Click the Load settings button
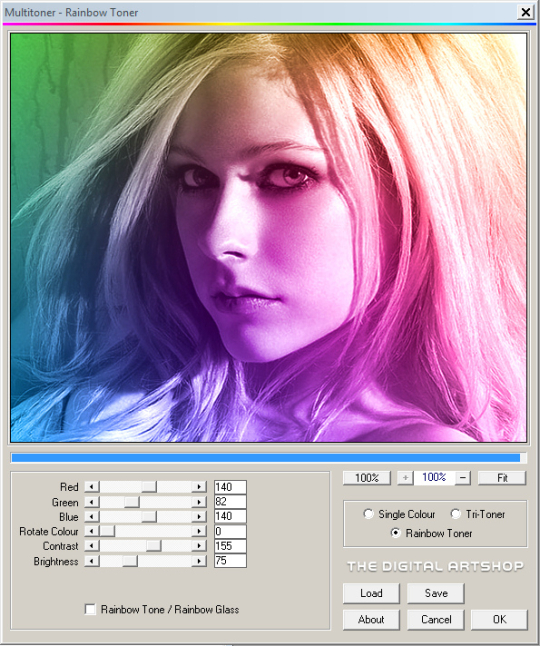Screen dimensions: 540x646 pyautogui.click(x=371, y=593)
